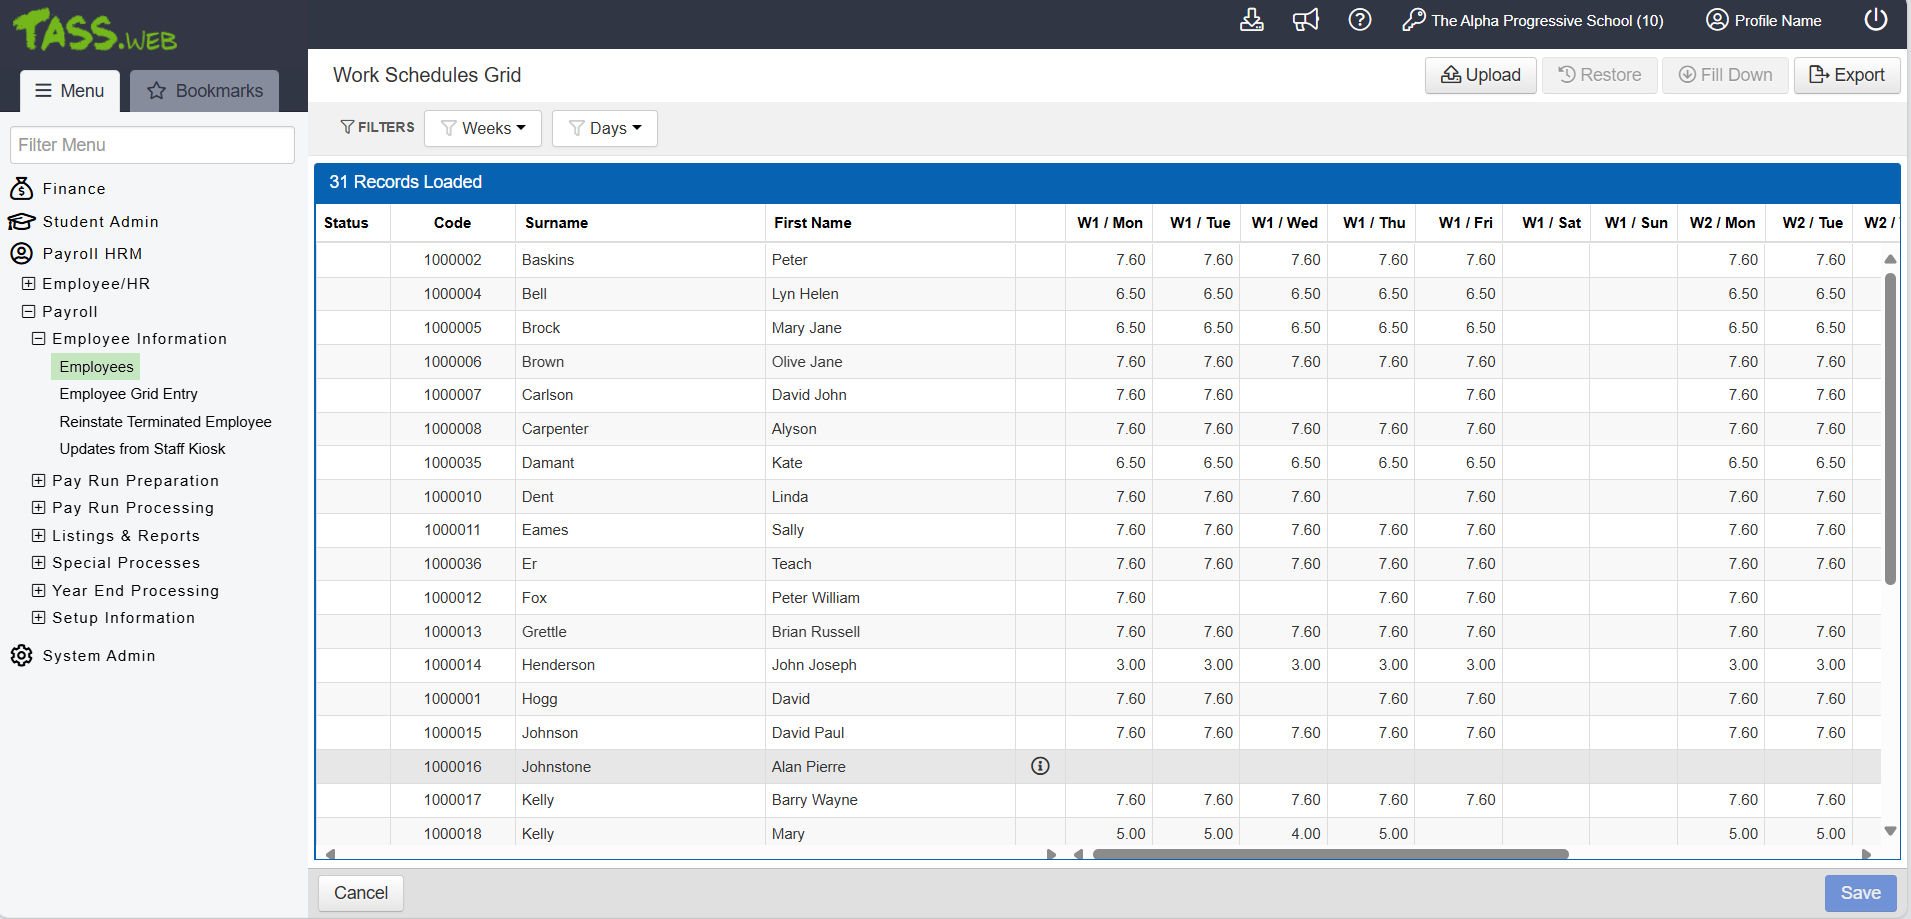1911x919 pixels.
Task: Select Employee Grid Entry menu item
Action: coord(128,394)
